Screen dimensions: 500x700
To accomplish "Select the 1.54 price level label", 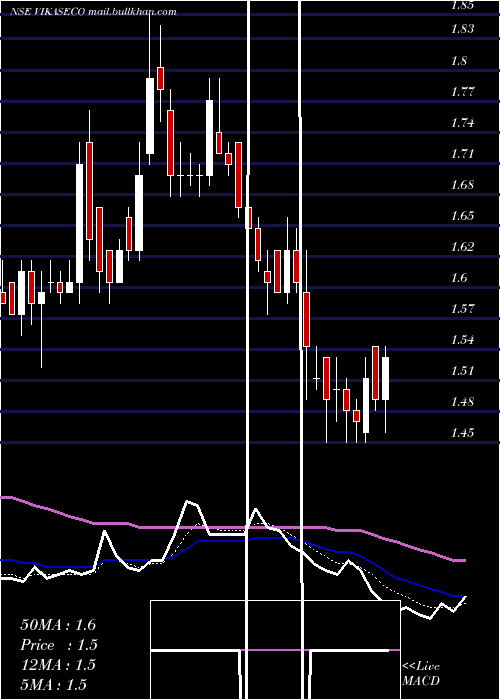I will point(462,340).
